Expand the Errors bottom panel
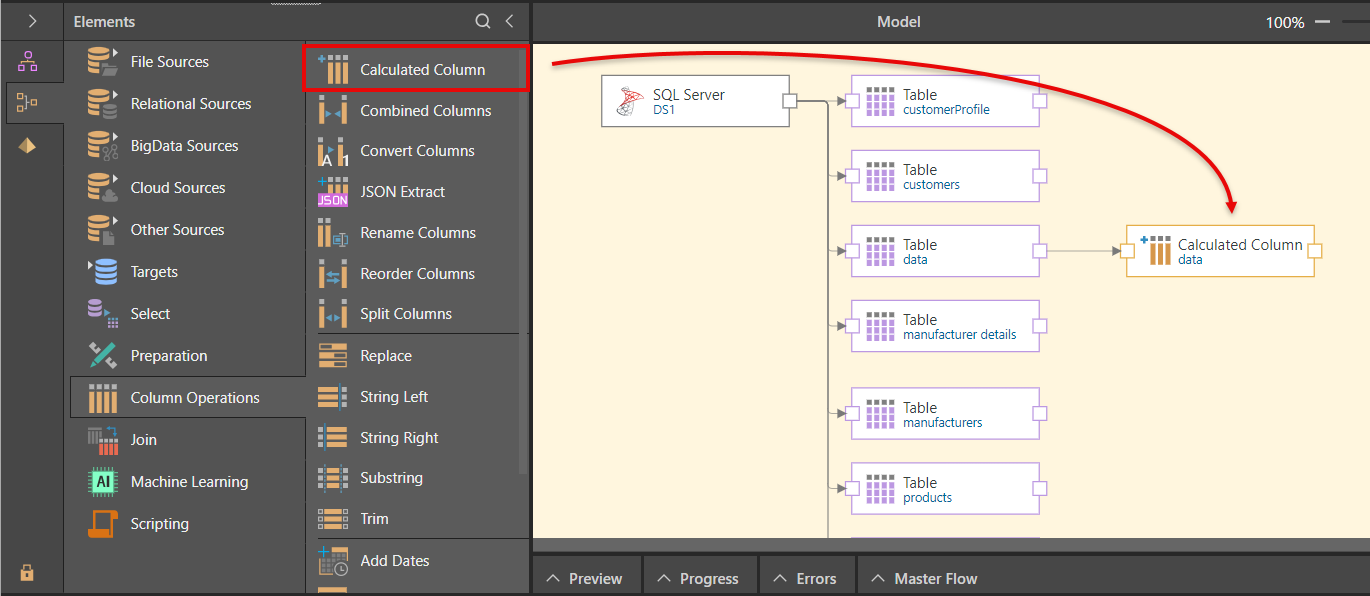 pyautogui.click(x=806, y=578)
